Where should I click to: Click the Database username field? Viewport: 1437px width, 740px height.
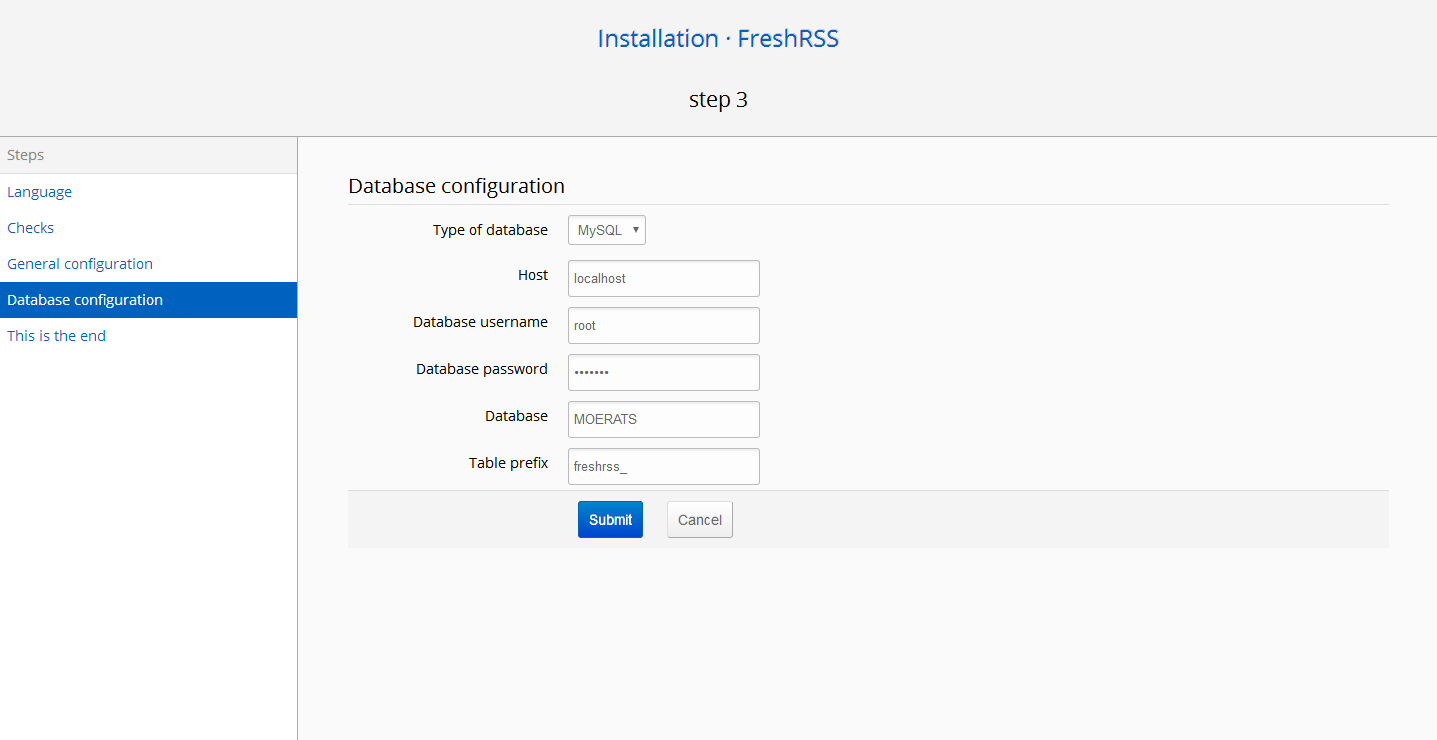tap(664, 326)
